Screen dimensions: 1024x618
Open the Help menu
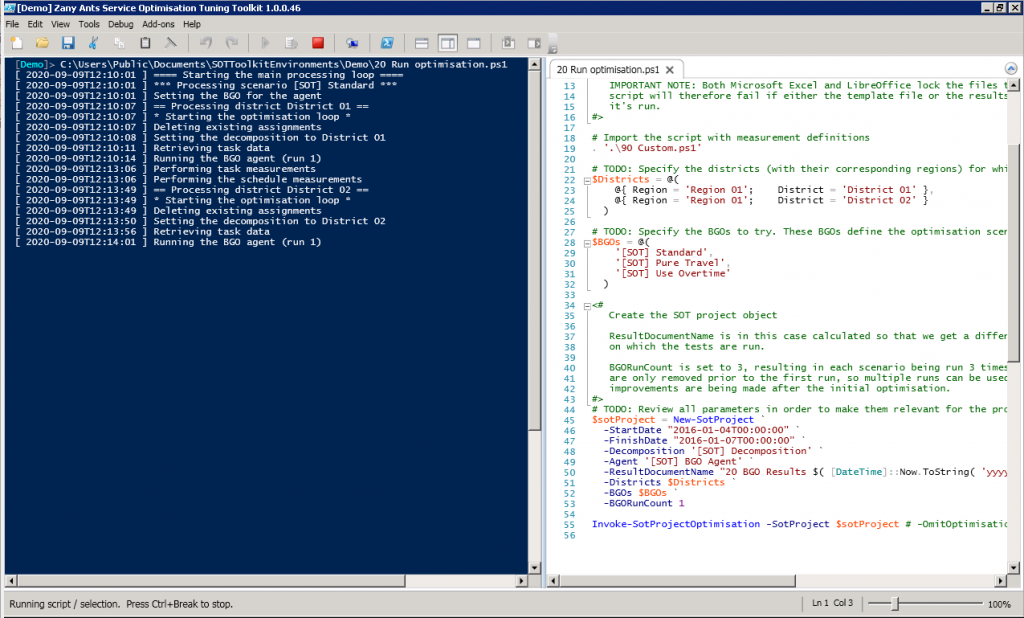(192, 24)
